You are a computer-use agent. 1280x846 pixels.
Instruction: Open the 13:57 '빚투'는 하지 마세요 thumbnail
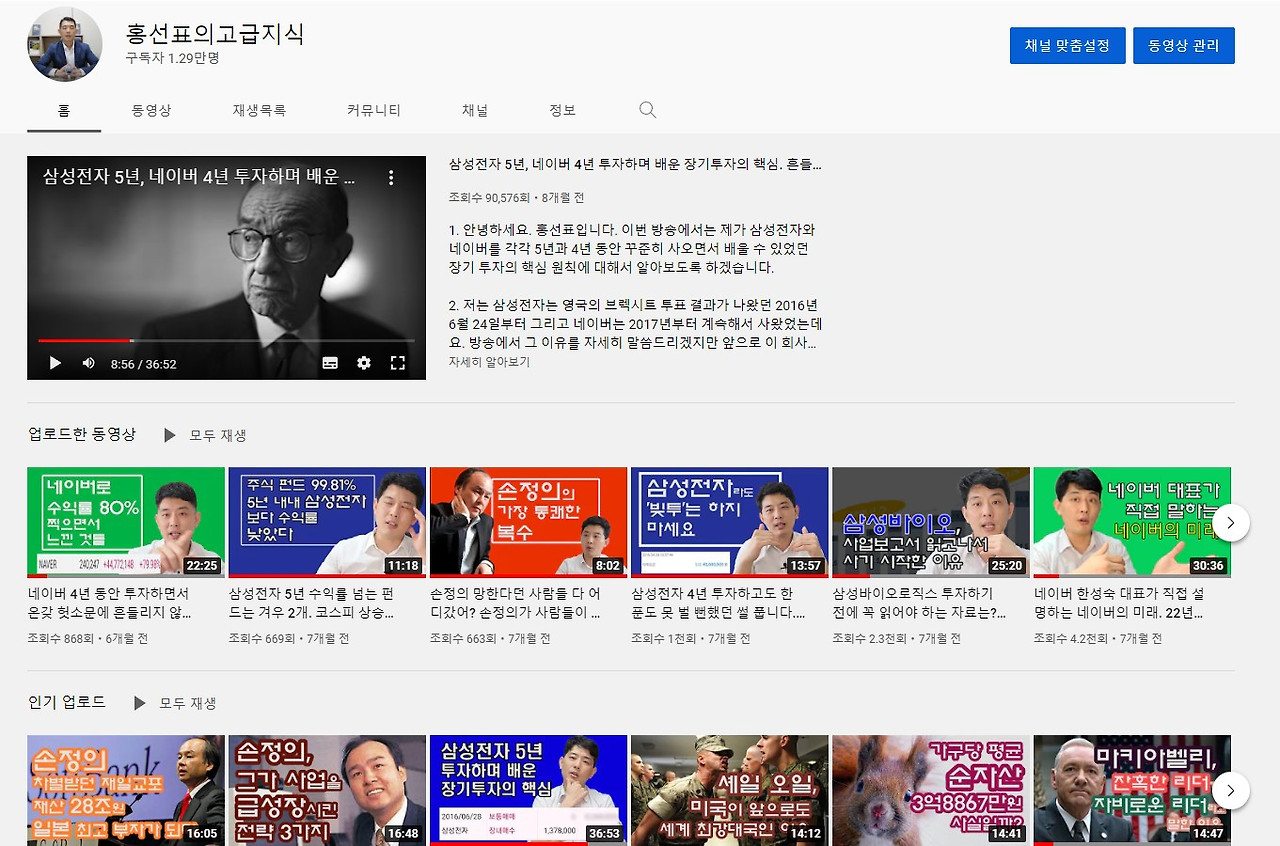730,522
